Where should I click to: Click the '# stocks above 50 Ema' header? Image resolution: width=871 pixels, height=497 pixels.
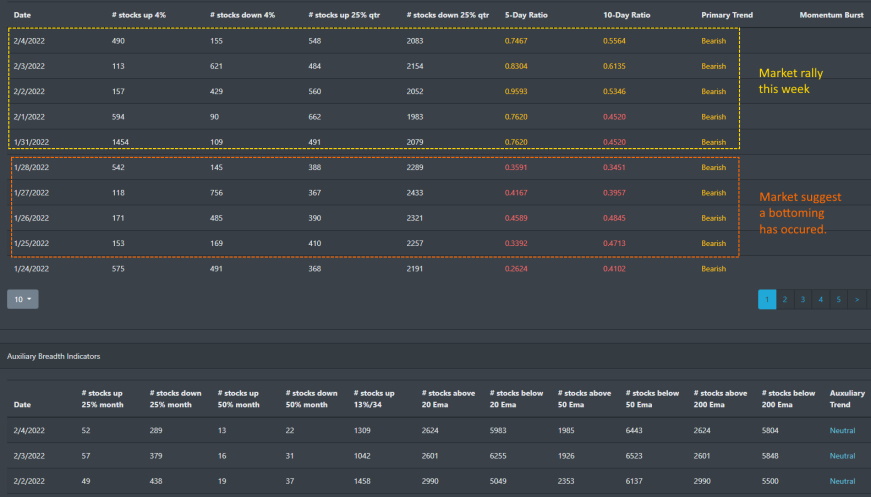[584, 399]
